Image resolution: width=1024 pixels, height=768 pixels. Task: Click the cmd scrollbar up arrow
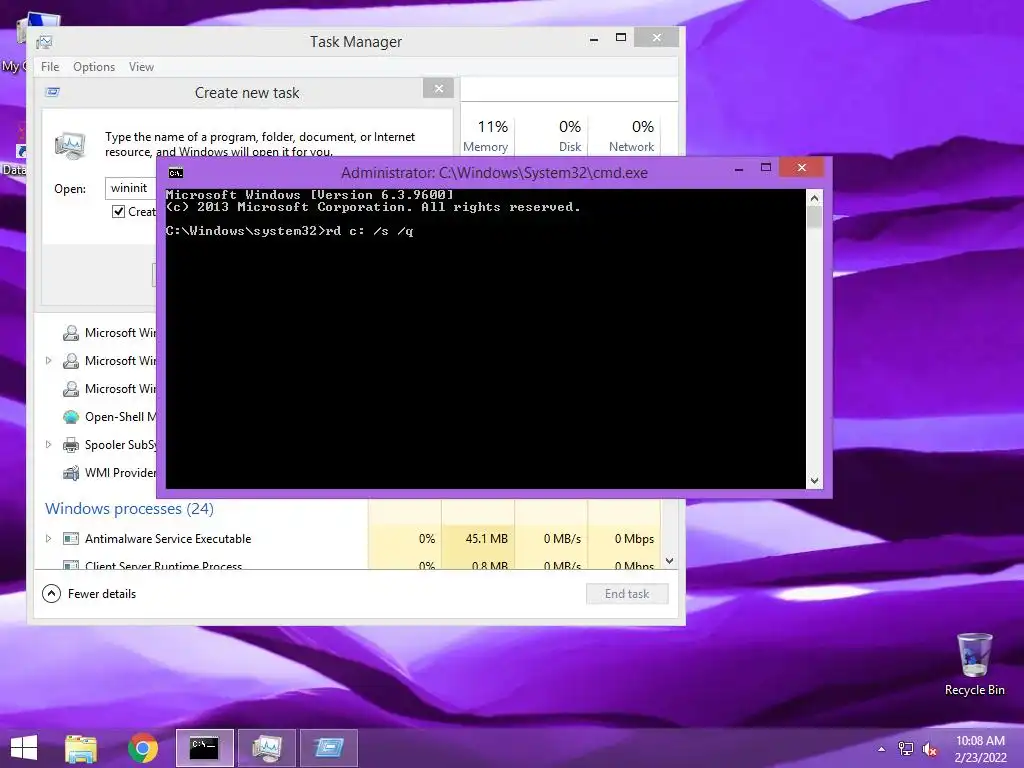[x=814, y=198]
